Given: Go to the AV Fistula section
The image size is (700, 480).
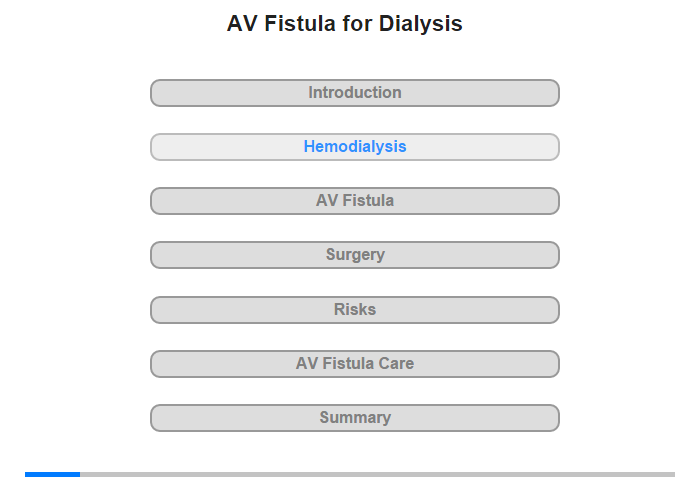Looking at the screenshot, I should coord(355,201).
